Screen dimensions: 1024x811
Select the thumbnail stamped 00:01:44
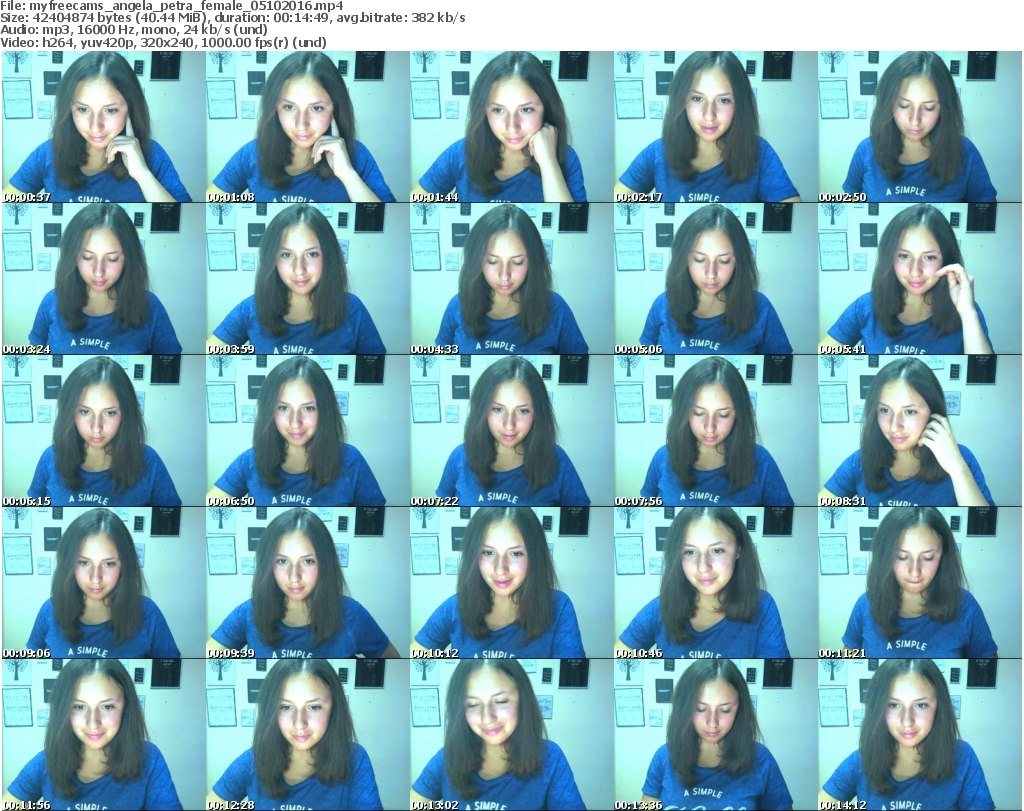coord(511,126)
